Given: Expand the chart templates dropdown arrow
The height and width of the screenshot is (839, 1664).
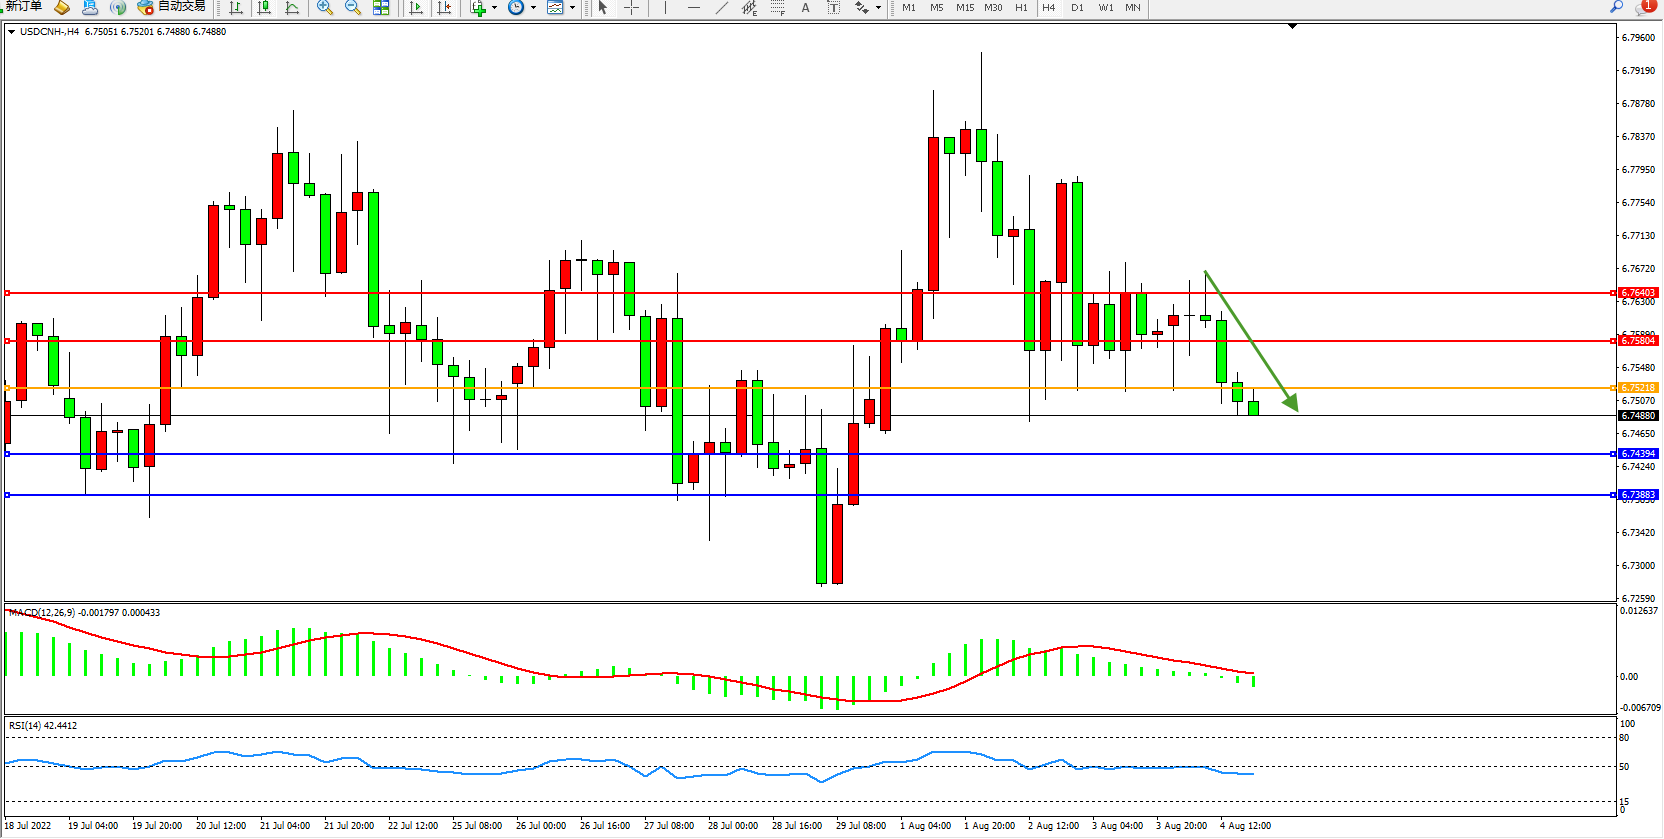Looking at the screenshot, I should point(572,8).
